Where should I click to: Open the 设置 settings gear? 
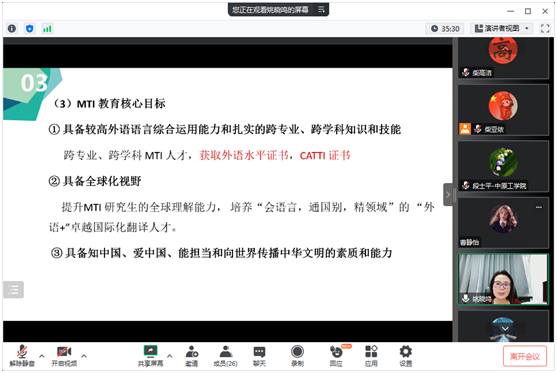[405, 356]
